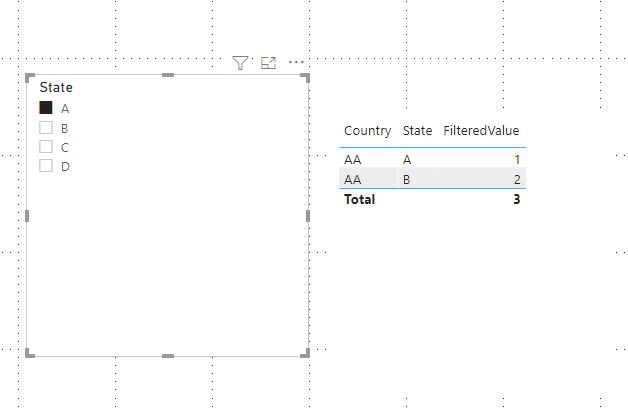Image resolution: width=628 pixels, height=410 pixels.
Task: Grab the slicer's top-left resize handle
Action: (x=29, y=77)
